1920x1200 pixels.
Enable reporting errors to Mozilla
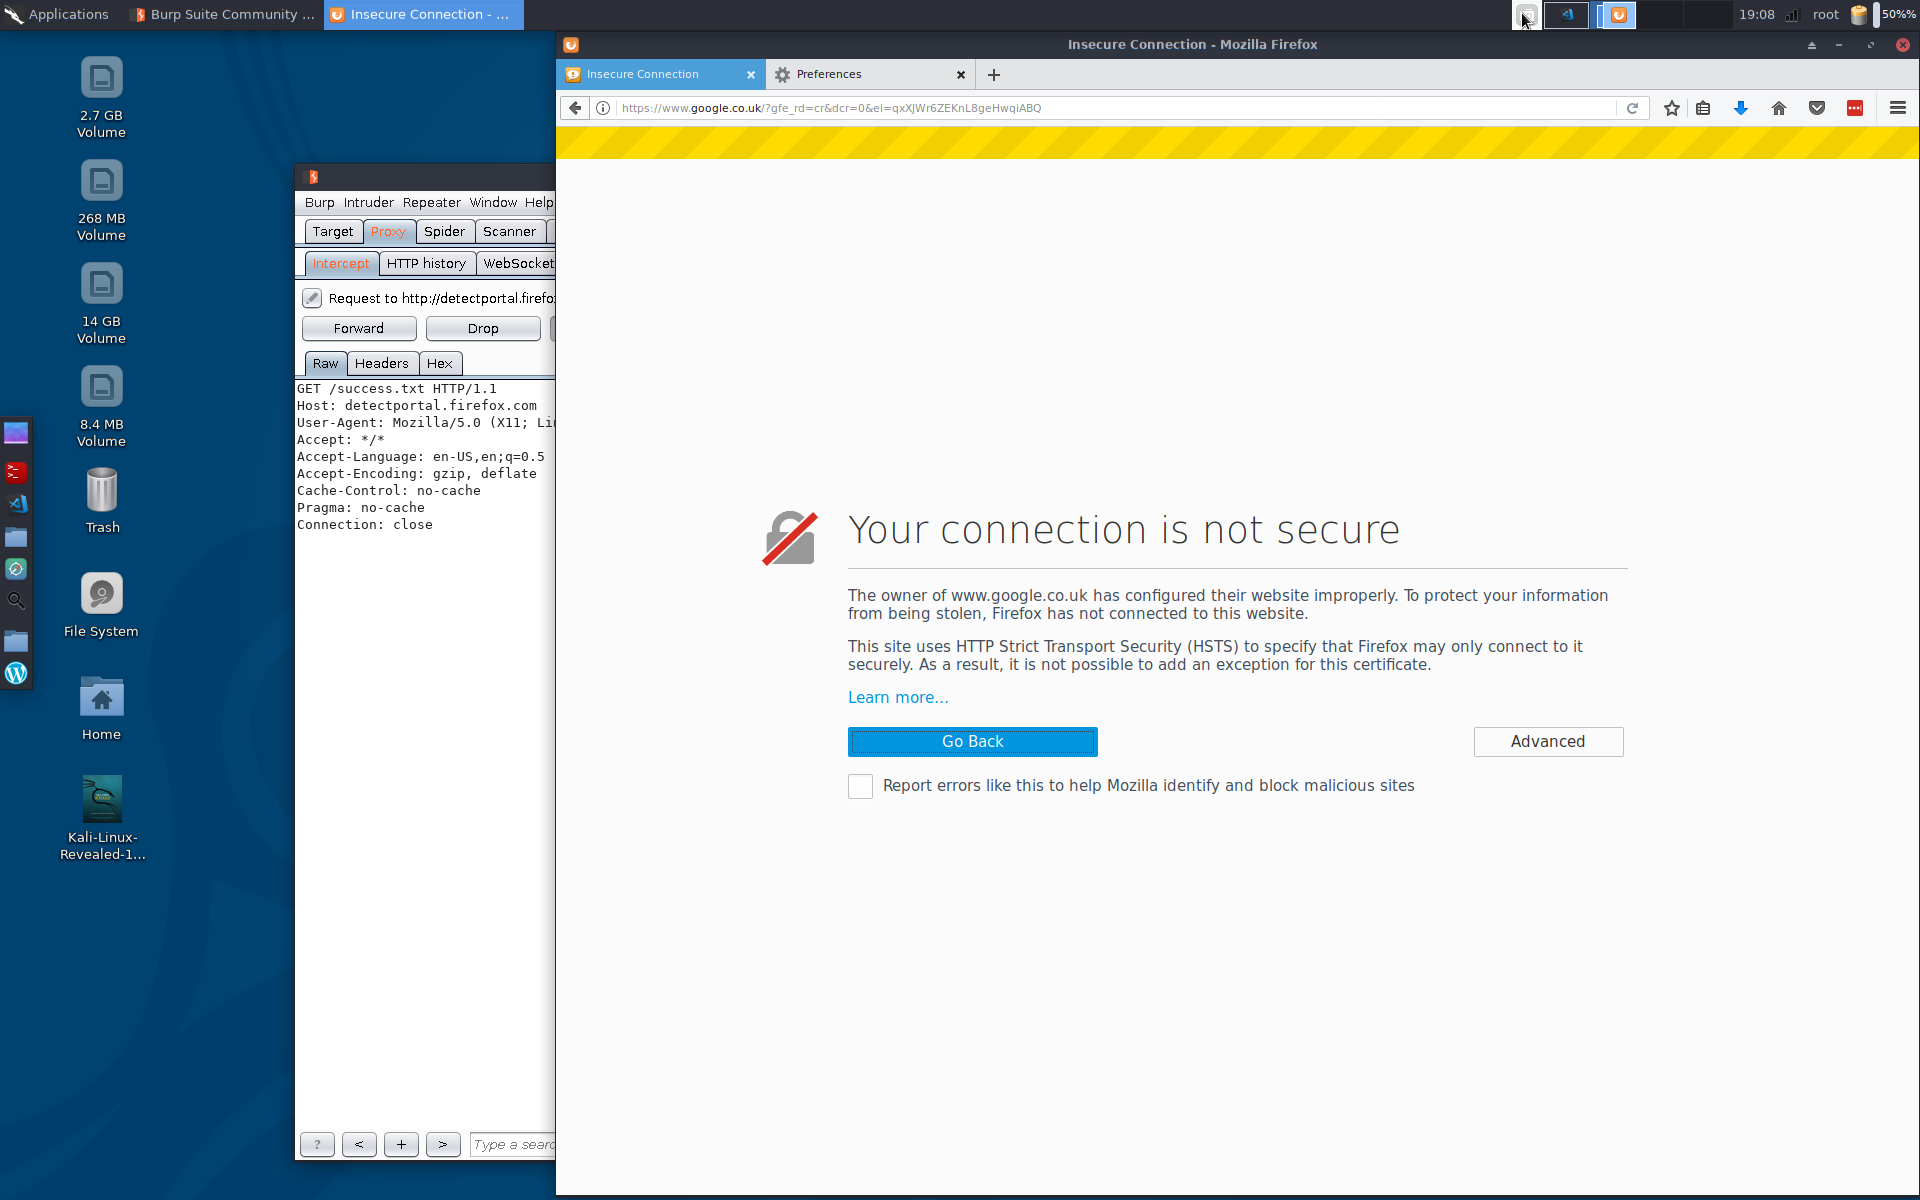[860, 787]
